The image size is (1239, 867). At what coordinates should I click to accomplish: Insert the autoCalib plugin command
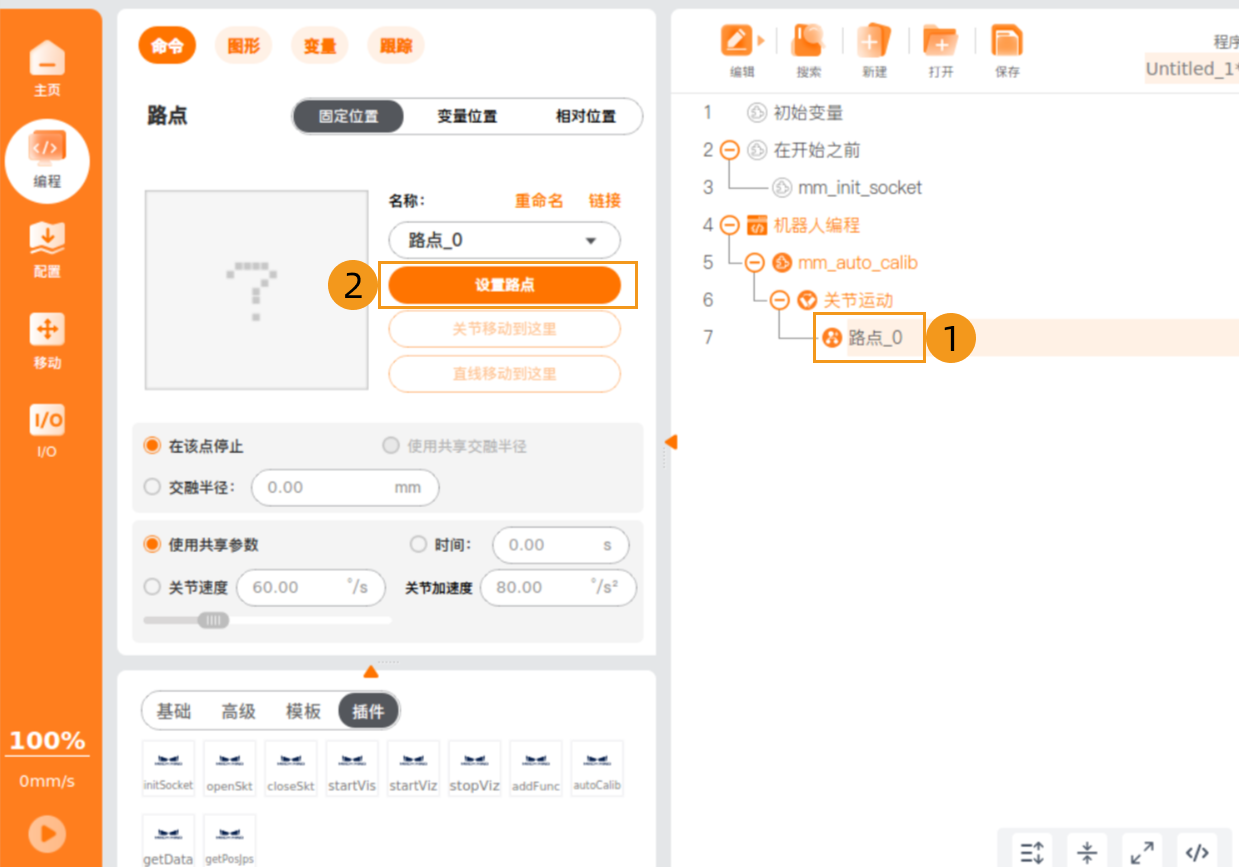[597, 768]
